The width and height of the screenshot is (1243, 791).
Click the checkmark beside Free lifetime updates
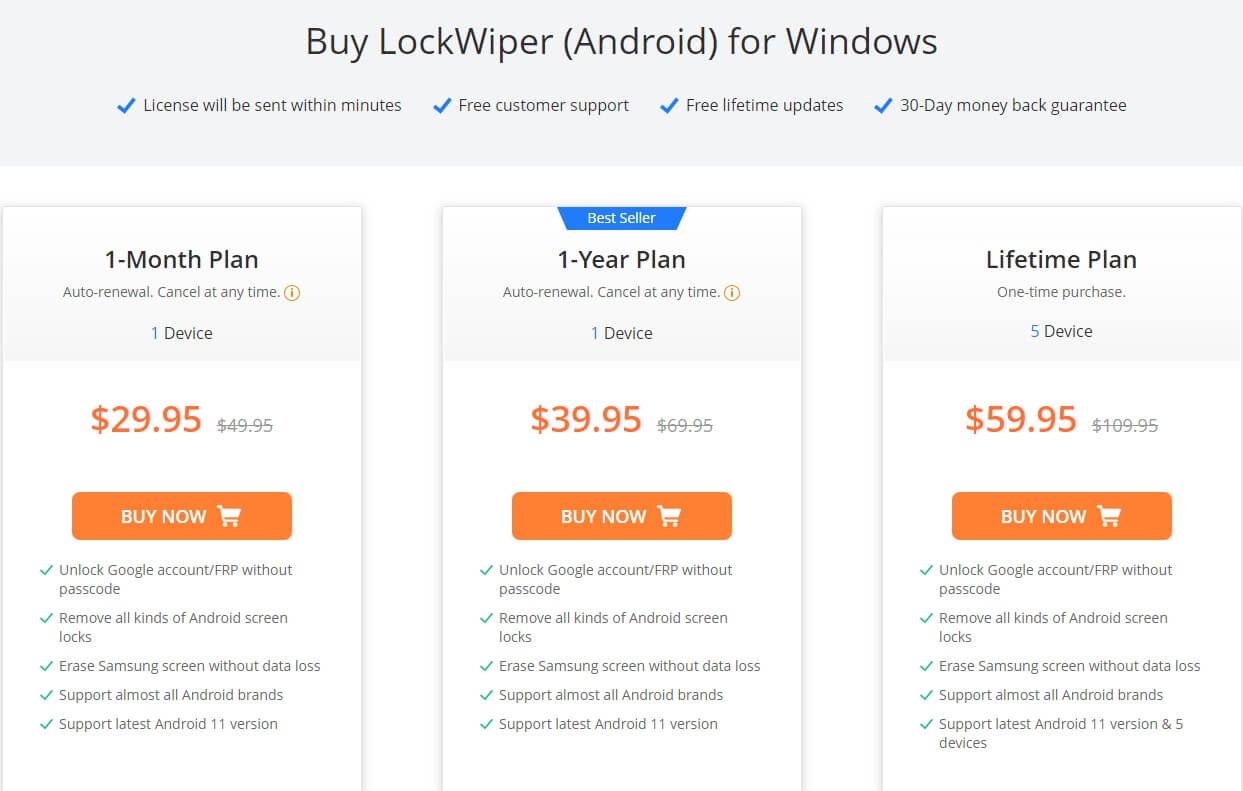[669, 105]
